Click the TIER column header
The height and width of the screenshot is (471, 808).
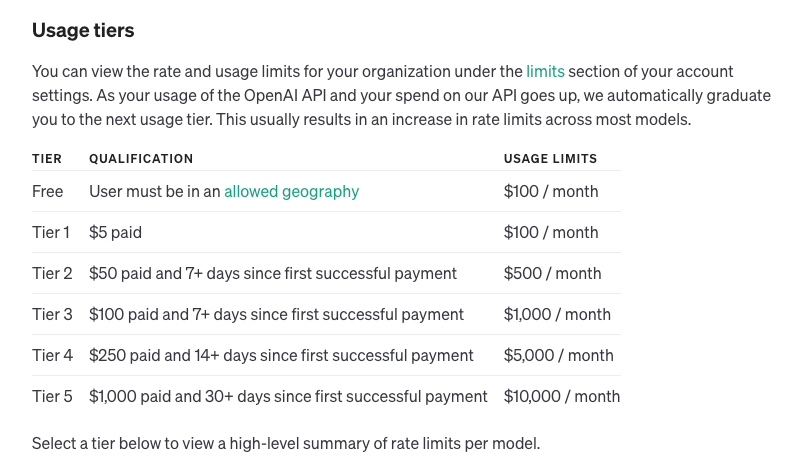tap(47, 158)
